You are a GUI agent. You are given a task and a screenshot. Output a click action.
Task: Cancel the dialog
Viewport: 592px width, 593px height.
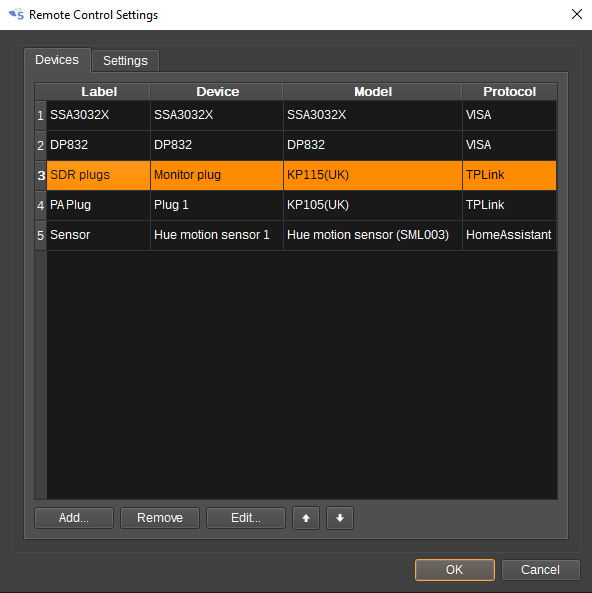click(x=540, y=570)
